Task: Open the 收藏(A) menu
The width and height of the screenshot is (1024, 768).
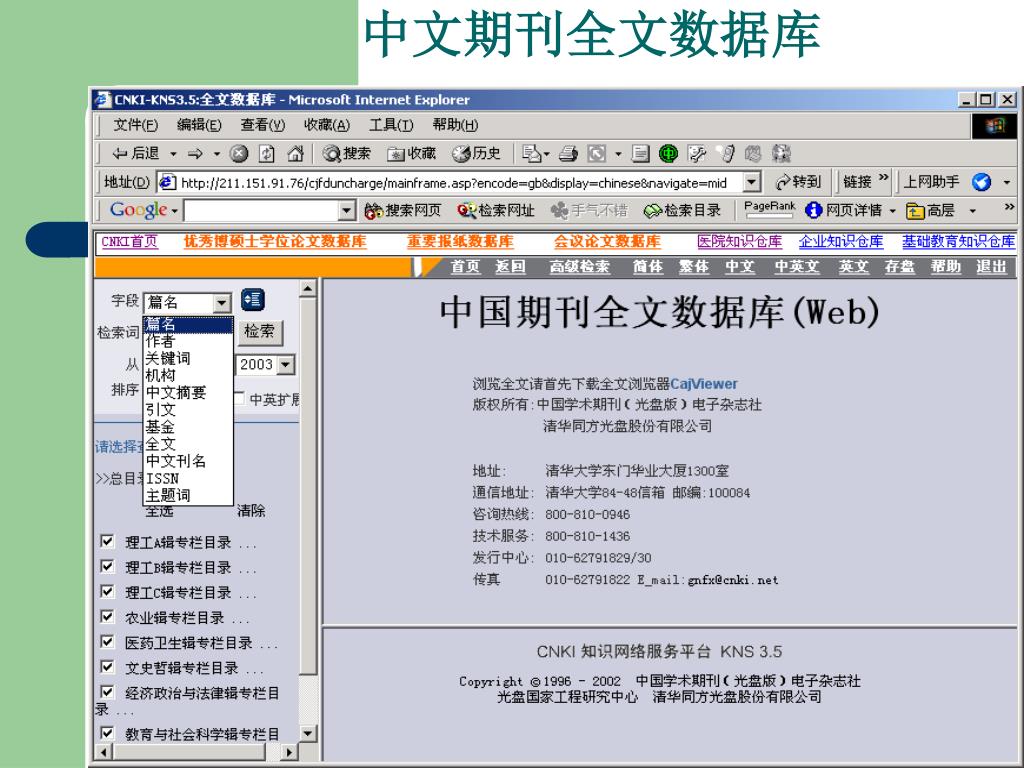Action: click(327, 125)
